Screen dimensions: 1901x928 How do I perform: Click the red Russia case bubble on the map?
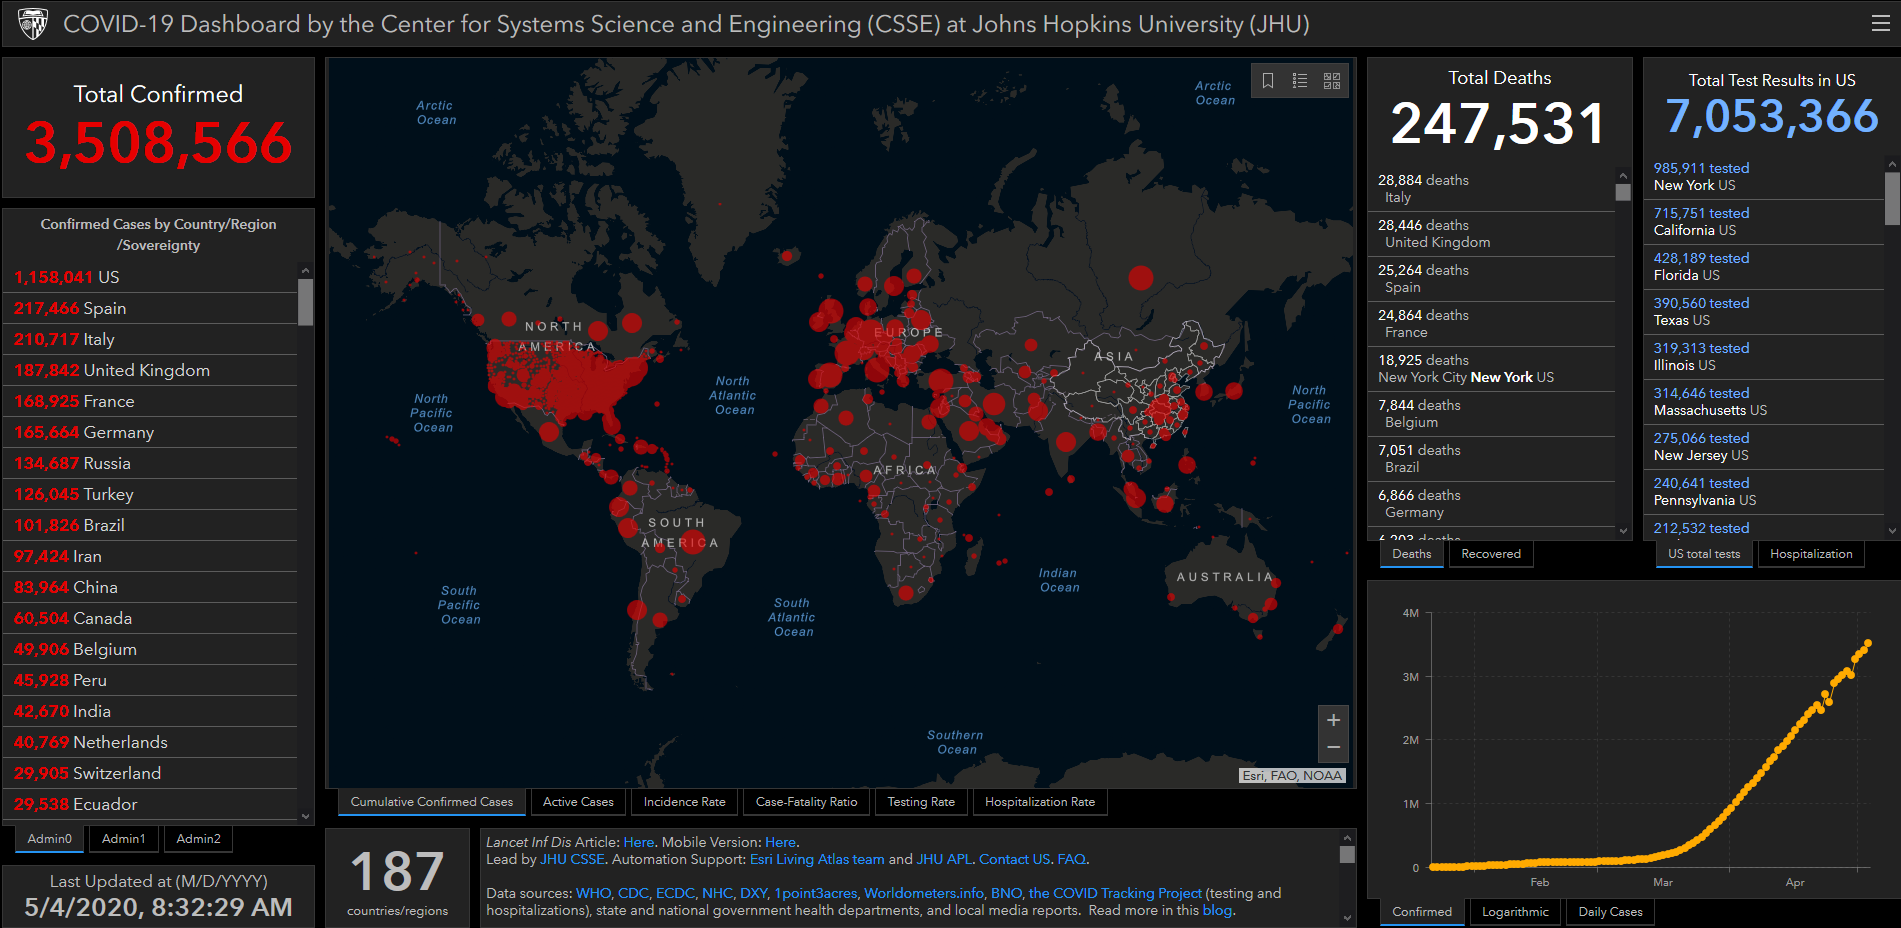click(x=1141, y=277)
